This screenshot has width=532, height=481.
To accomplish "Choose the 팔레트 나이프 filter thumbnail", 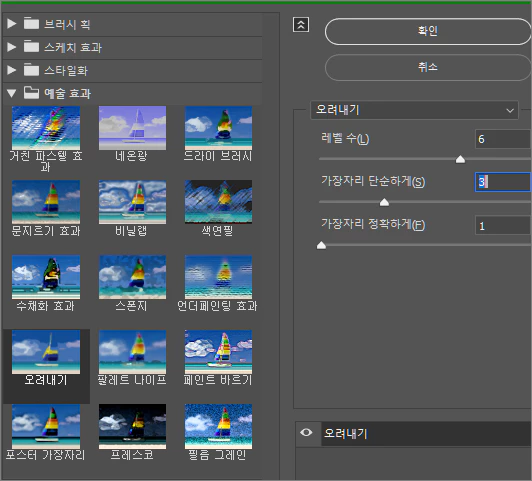I will tap(132, 352).
